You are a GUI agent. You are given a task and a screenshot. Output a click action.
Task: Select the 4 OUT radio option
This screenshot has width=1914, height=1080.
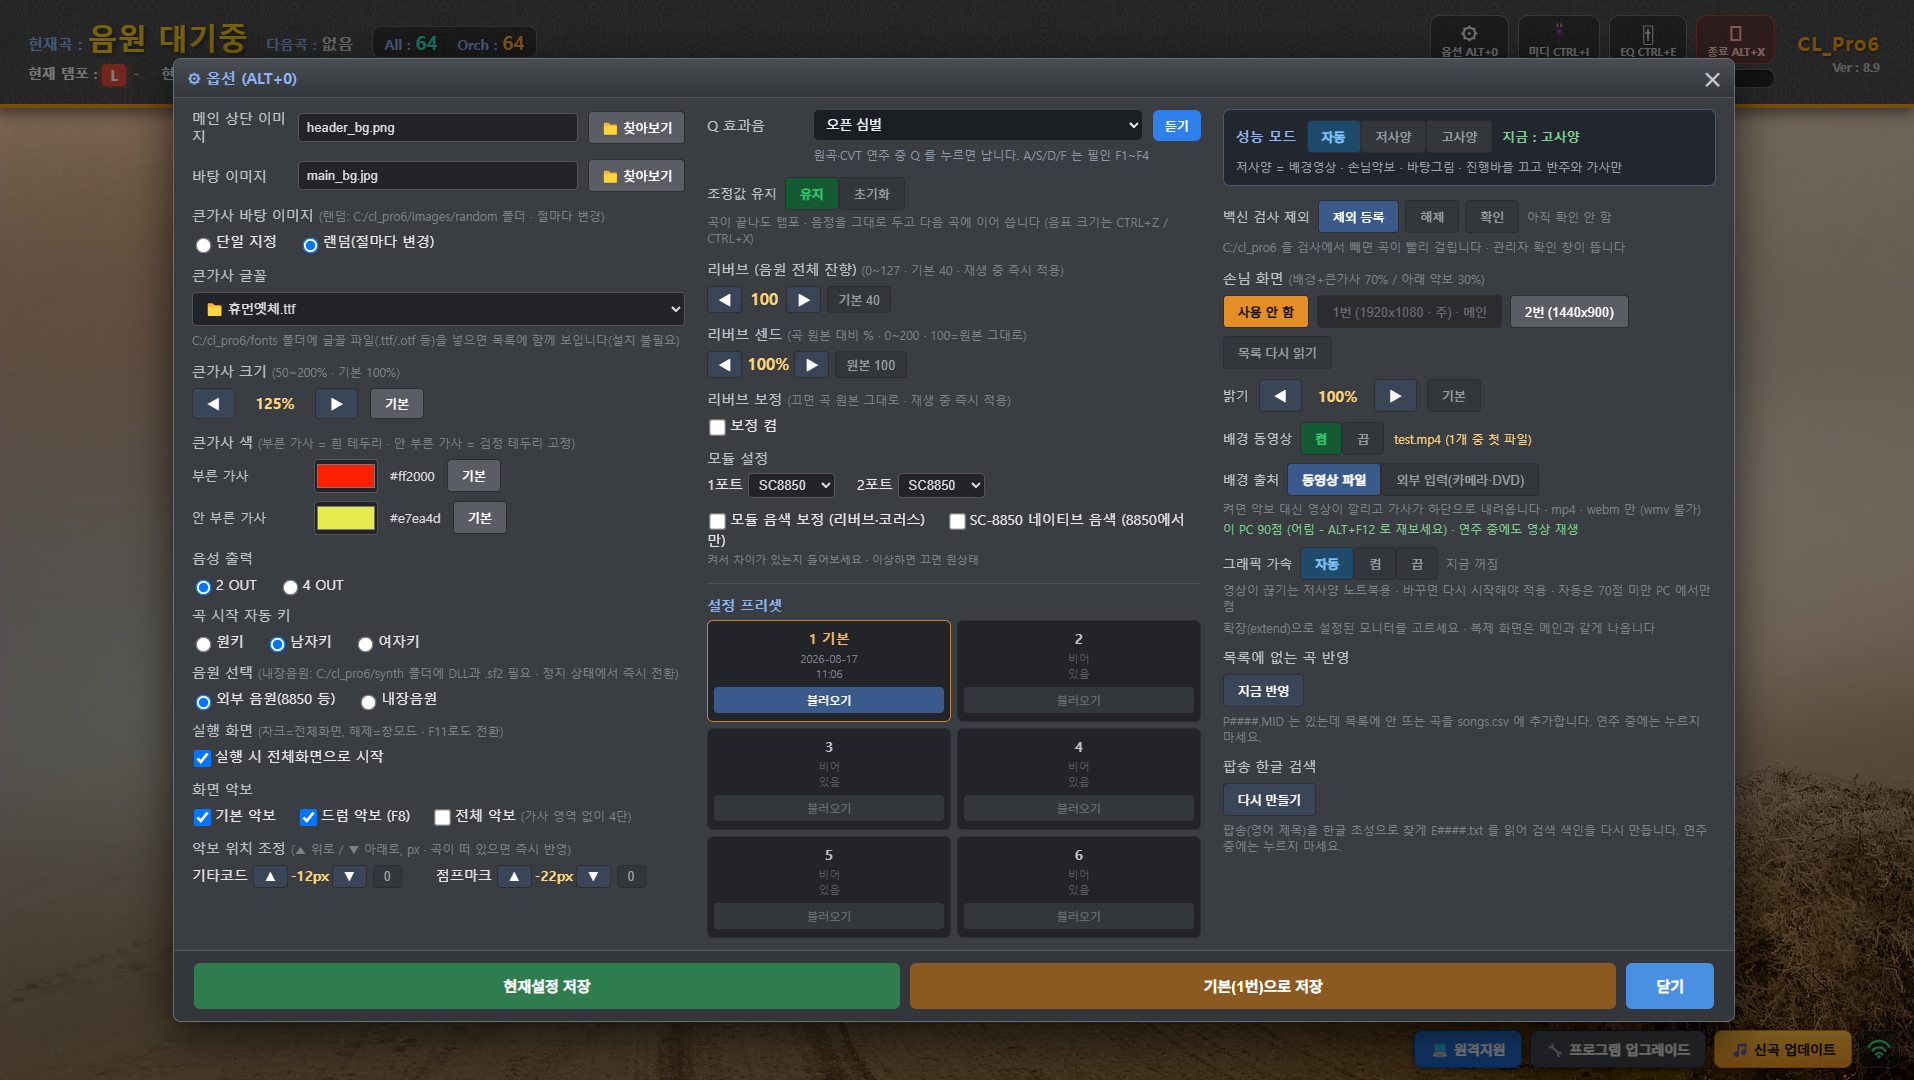click(x=290, y=587)
